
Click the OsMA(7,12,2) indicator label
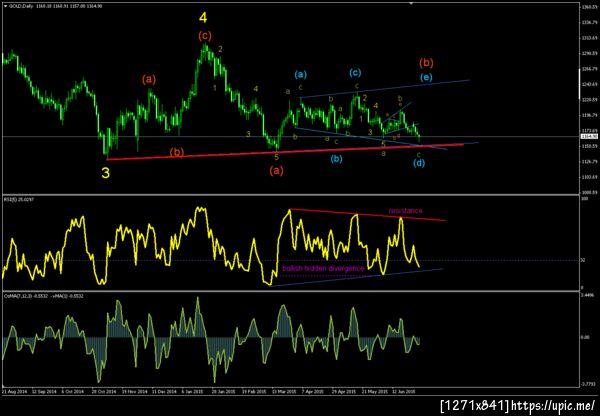point(43,296)
